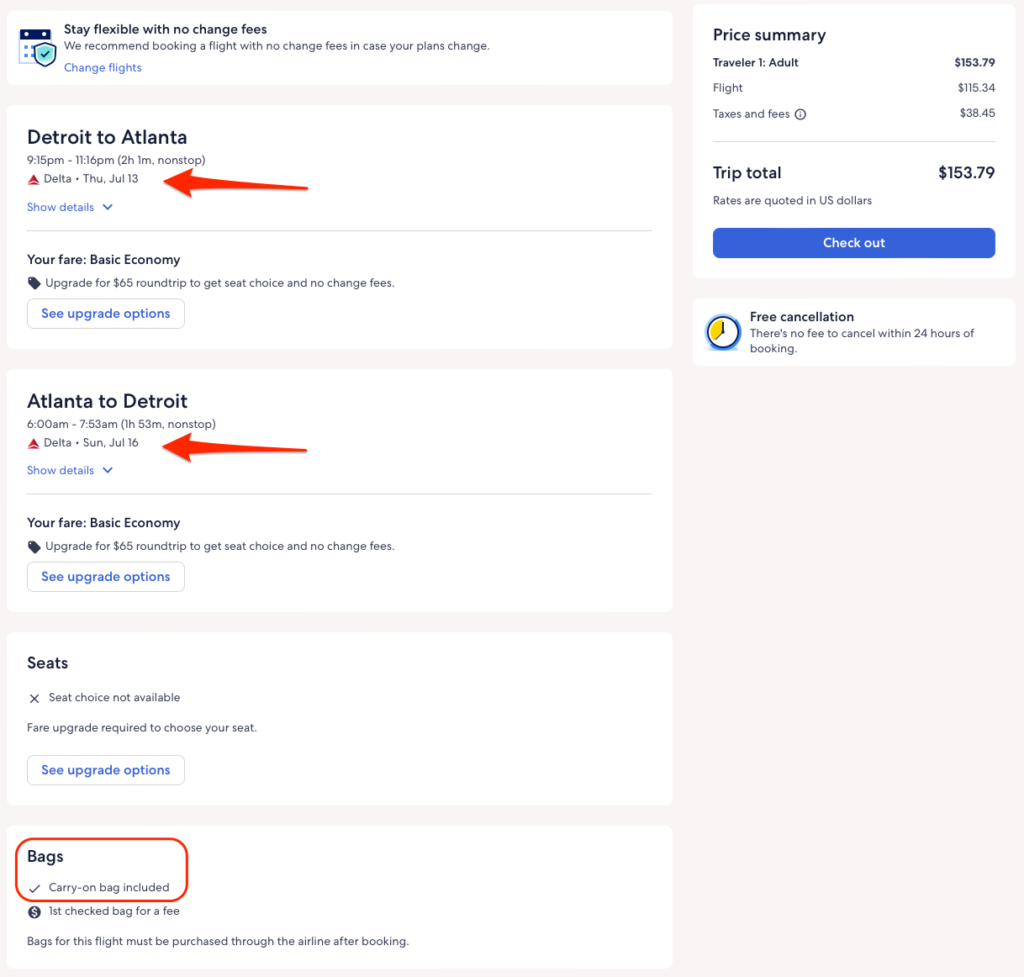Screen dimensions: 1024x977
Task: Click the Trip total amount $153.79
Action: pos(966,173)
